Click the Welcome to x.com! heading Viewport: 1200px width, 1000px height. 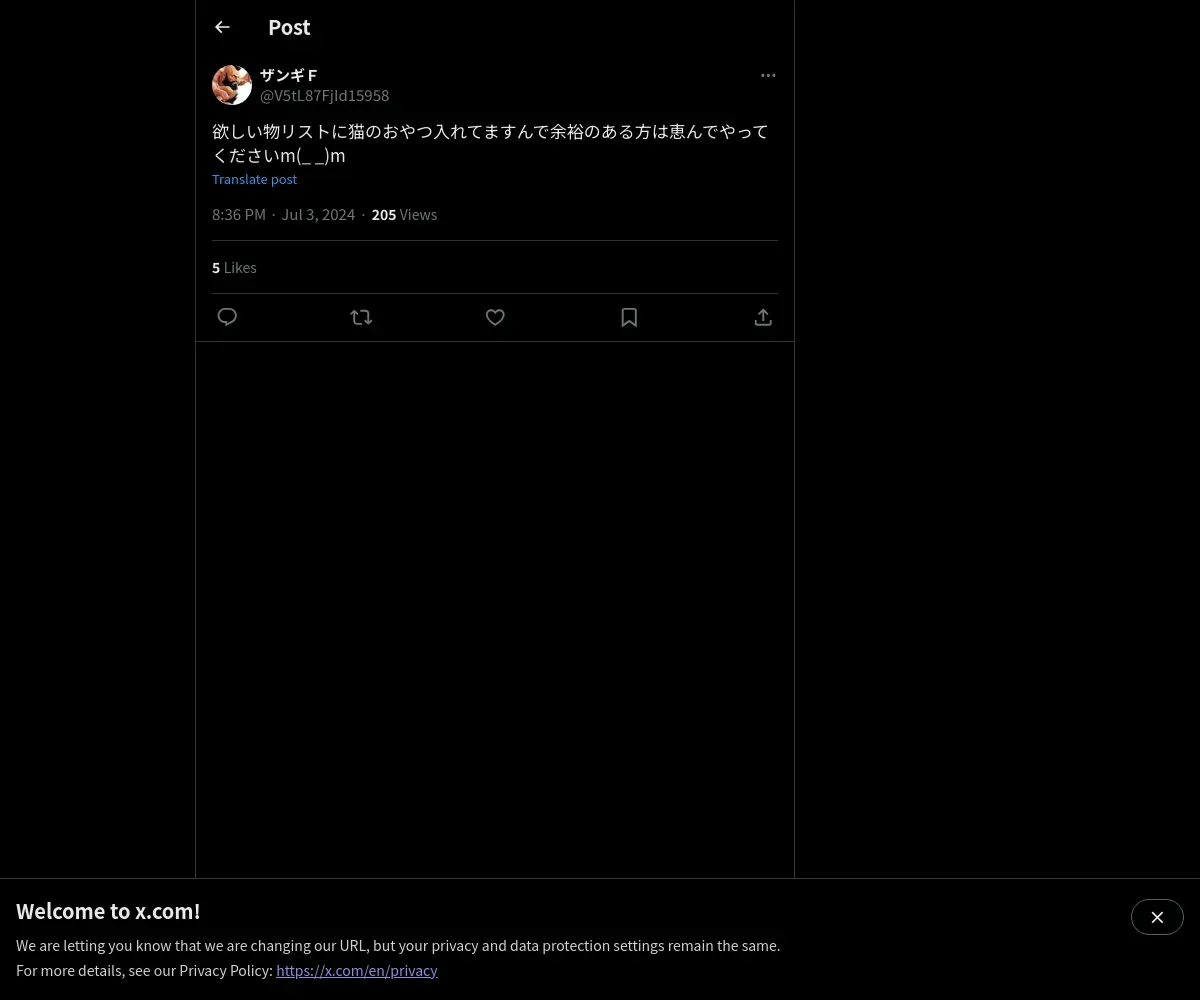(108, 911)
